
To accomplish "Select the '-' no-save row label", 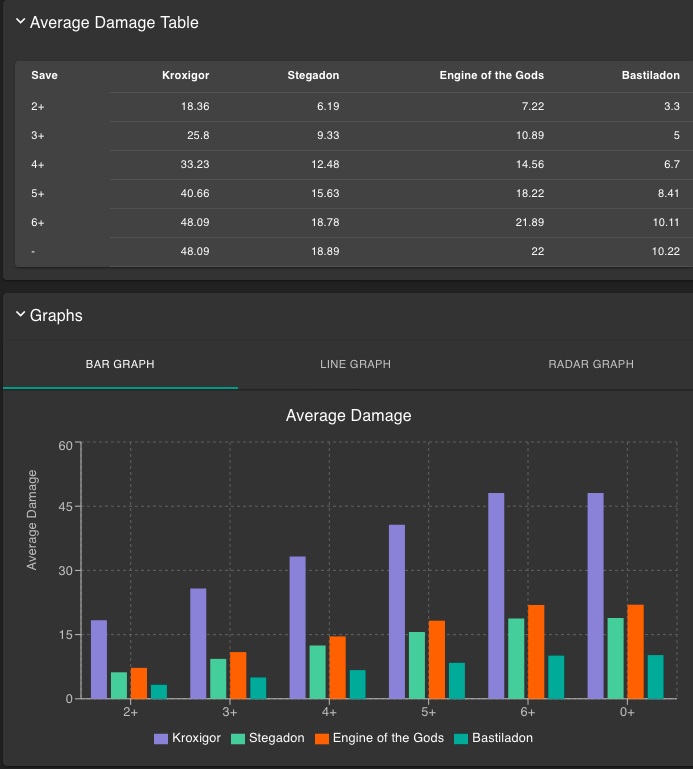I will 33,252.
